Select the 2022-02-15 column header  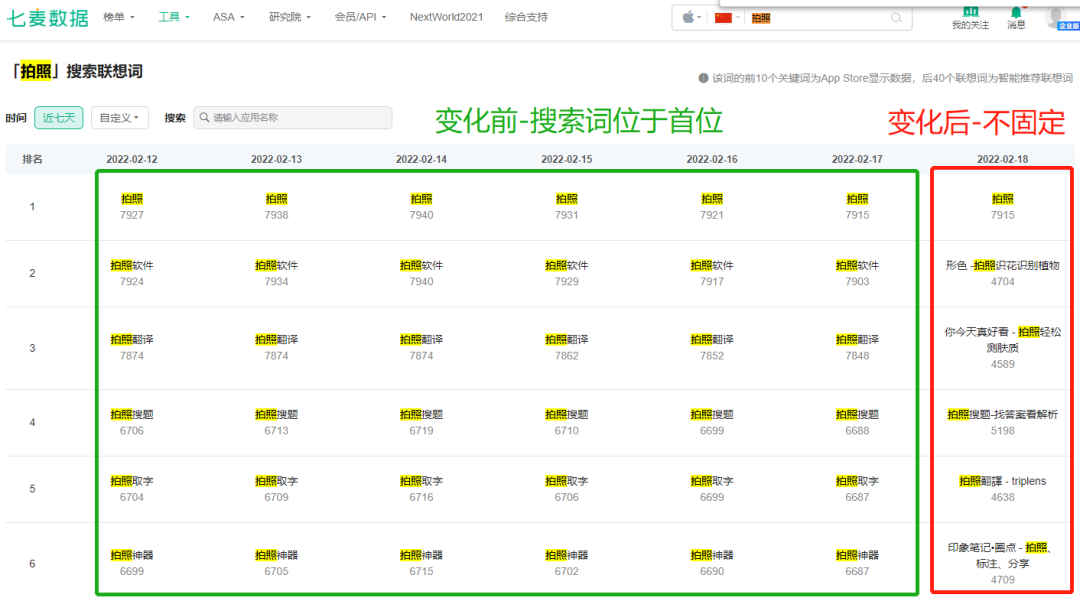(x=566, y=159)
